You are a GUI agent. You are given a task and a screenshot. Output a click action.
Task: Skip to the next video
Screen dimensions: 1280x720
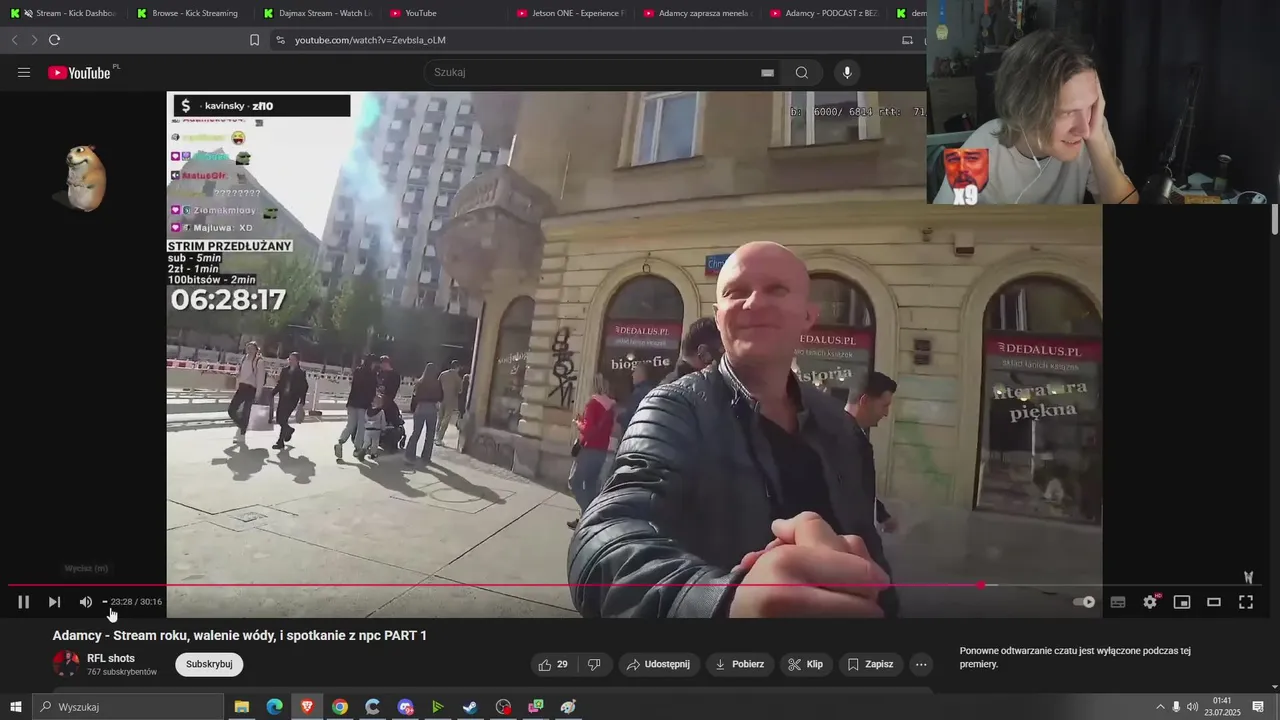point(54,602)
